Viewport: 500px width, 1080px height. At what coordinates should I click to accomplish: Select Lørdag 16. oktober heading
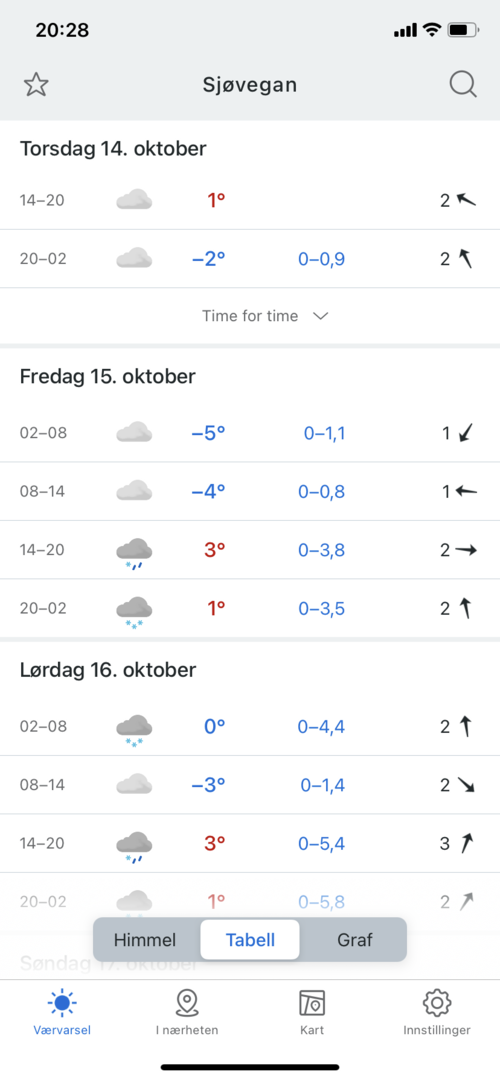[x=108, y=669]
